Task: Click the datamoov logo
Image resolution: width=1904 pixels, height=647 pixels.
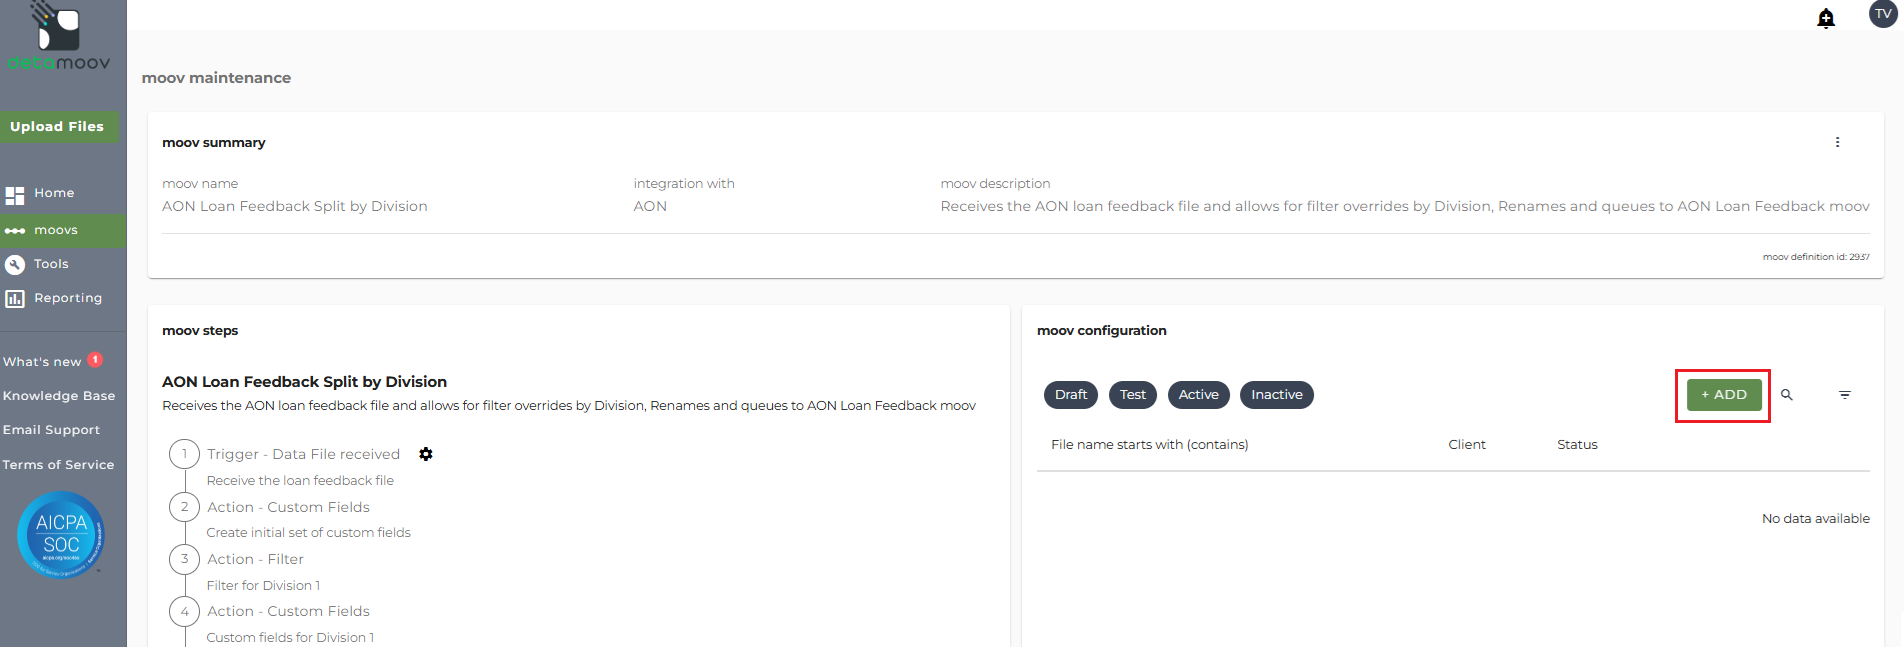Action: click(58, 37)
